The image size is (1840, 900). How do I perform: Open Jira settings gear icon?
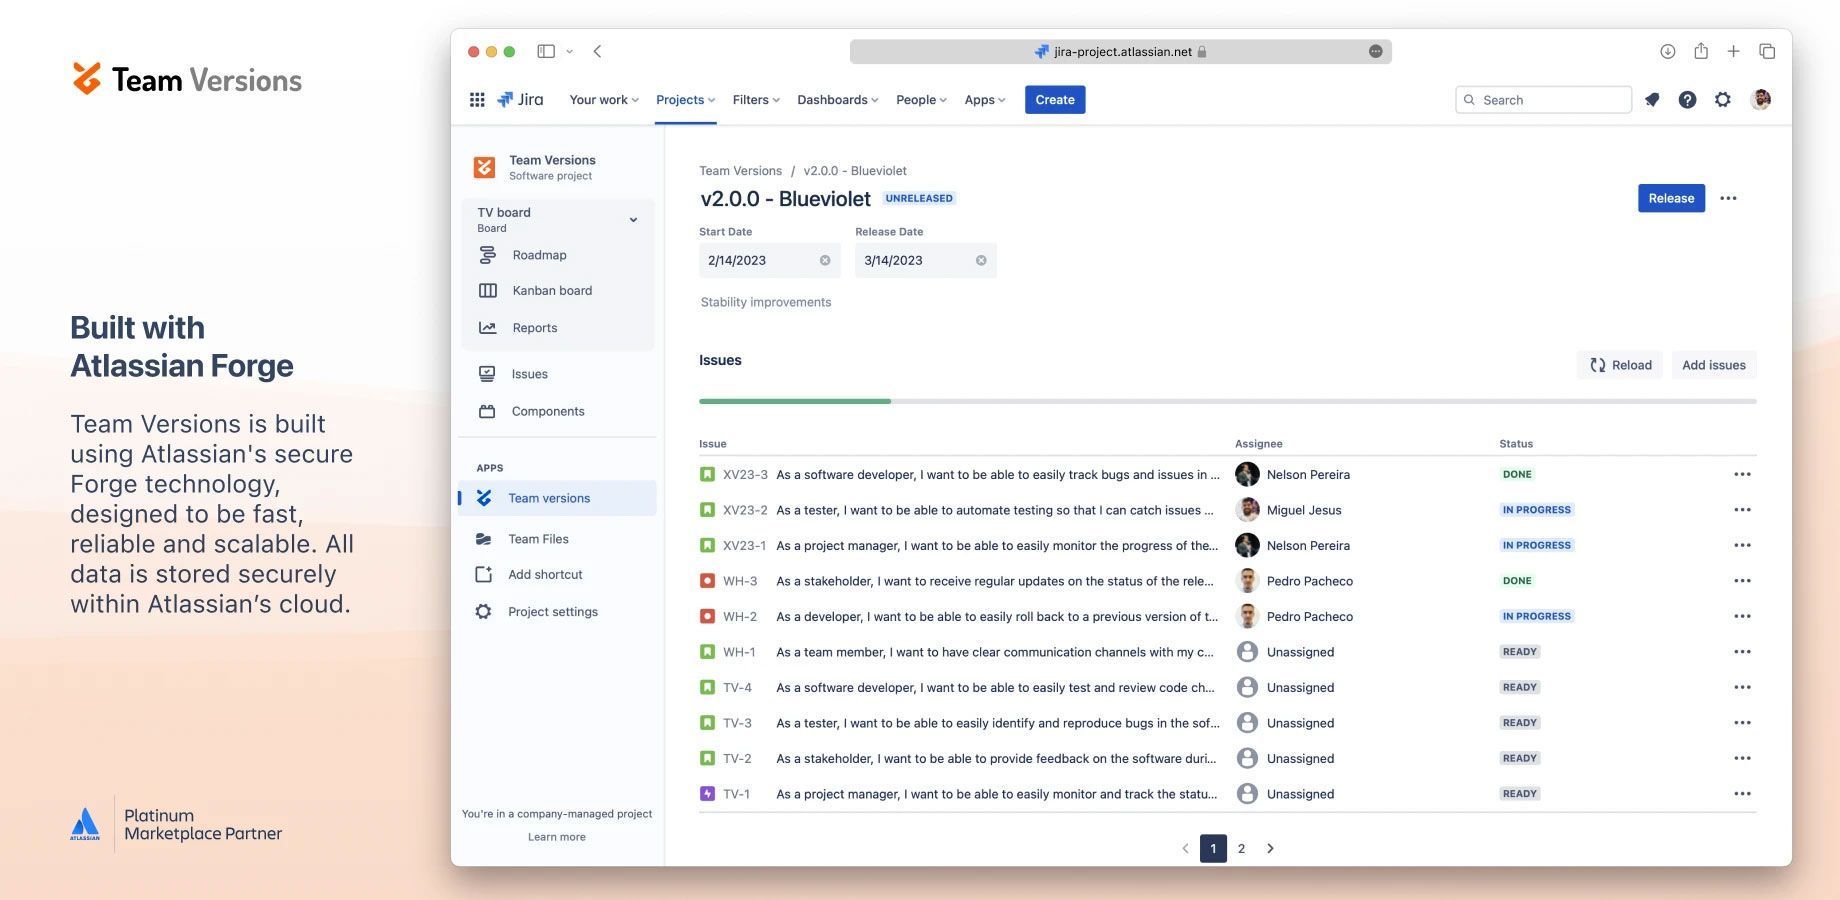point(1723,100)
